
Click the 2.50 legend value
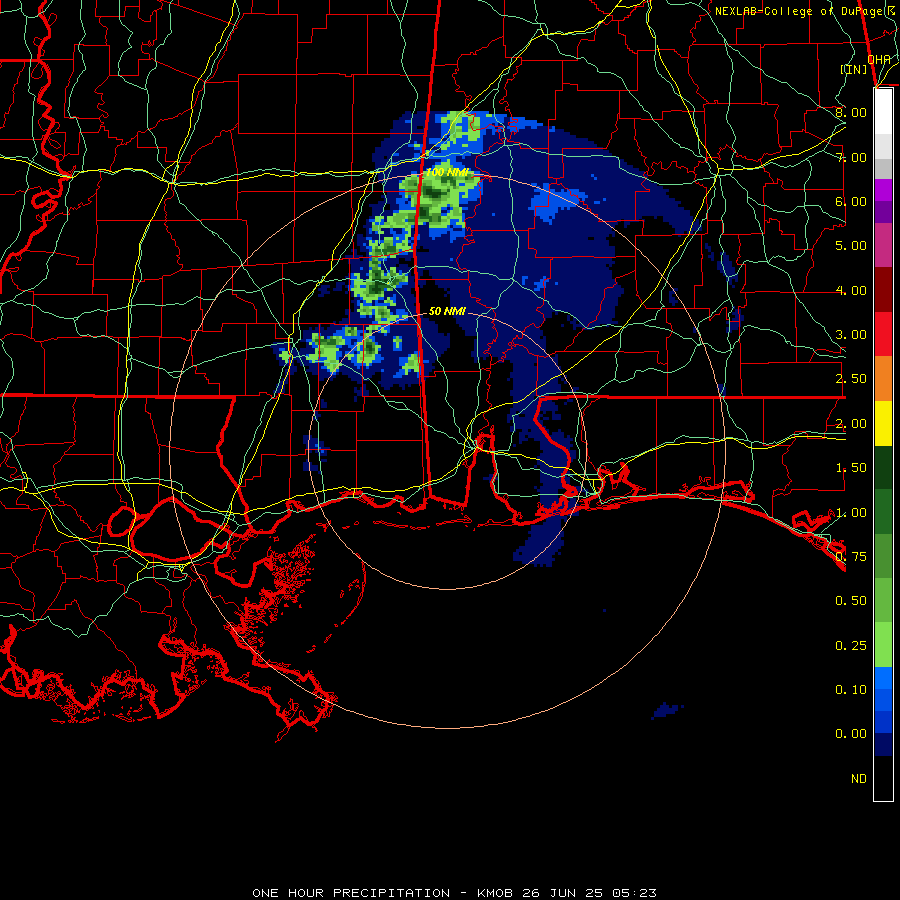click(x=851, y=379)
